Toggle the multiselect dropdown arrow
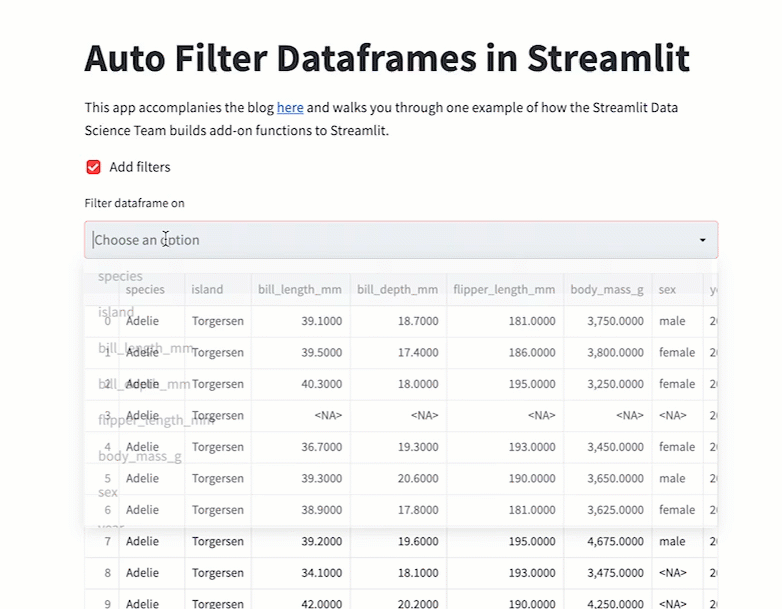Screen dimensions: 782x609 pyautogui.click(x=703, y=240)
